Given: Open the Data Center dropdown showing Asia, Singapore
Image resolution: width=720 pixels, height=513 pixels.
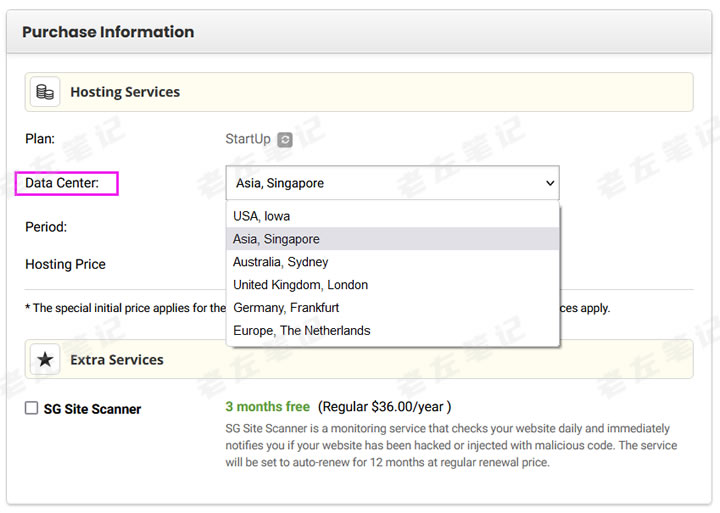Looking at the screenshot, I should 392,183.
